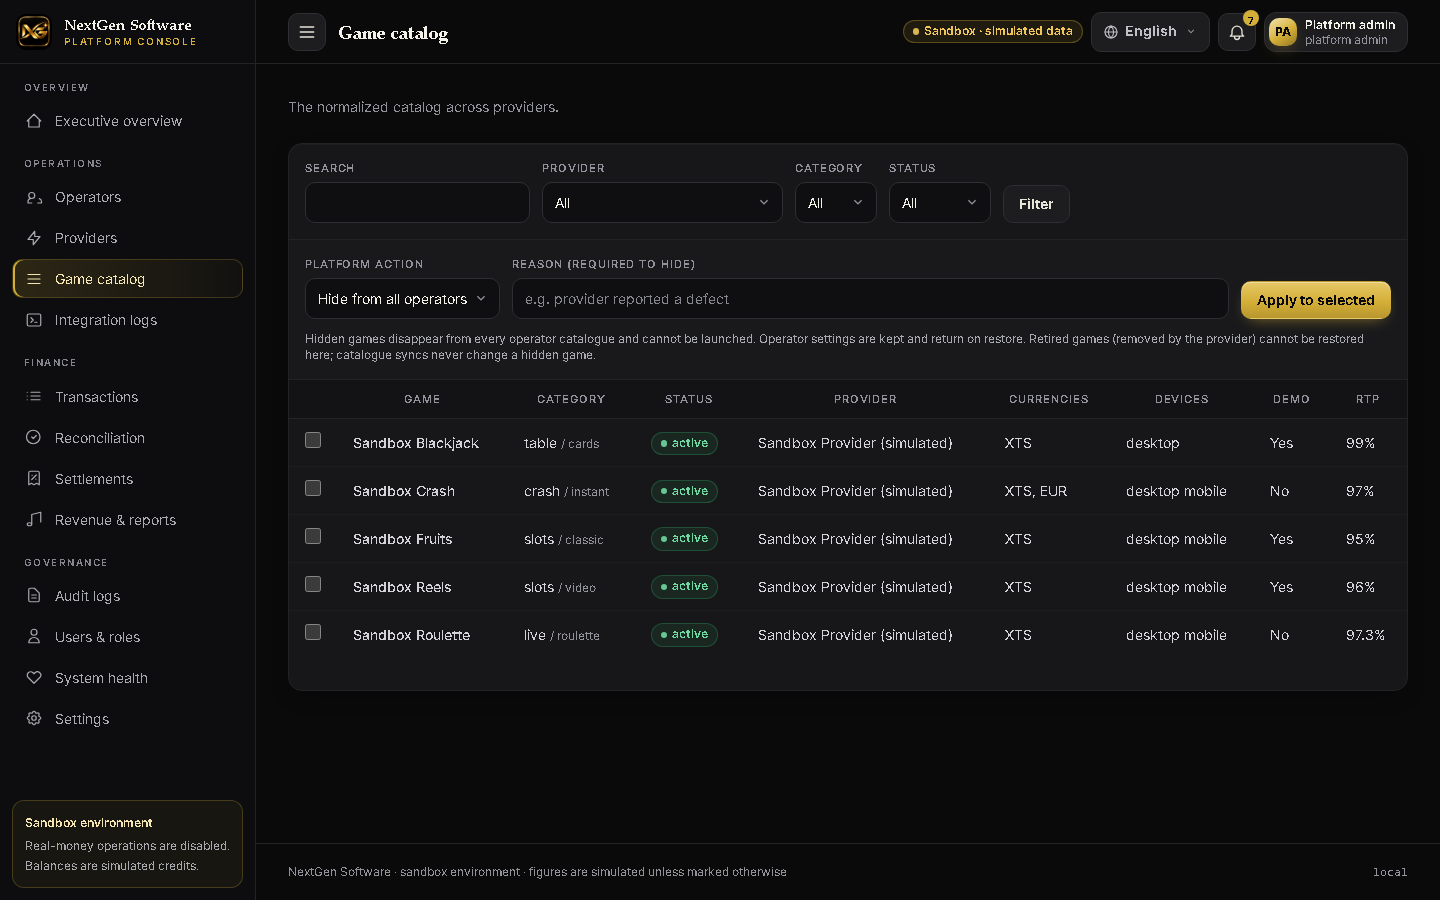Click the Providers lightning bolt icon
1440x900 pixels.
(34, 238)
